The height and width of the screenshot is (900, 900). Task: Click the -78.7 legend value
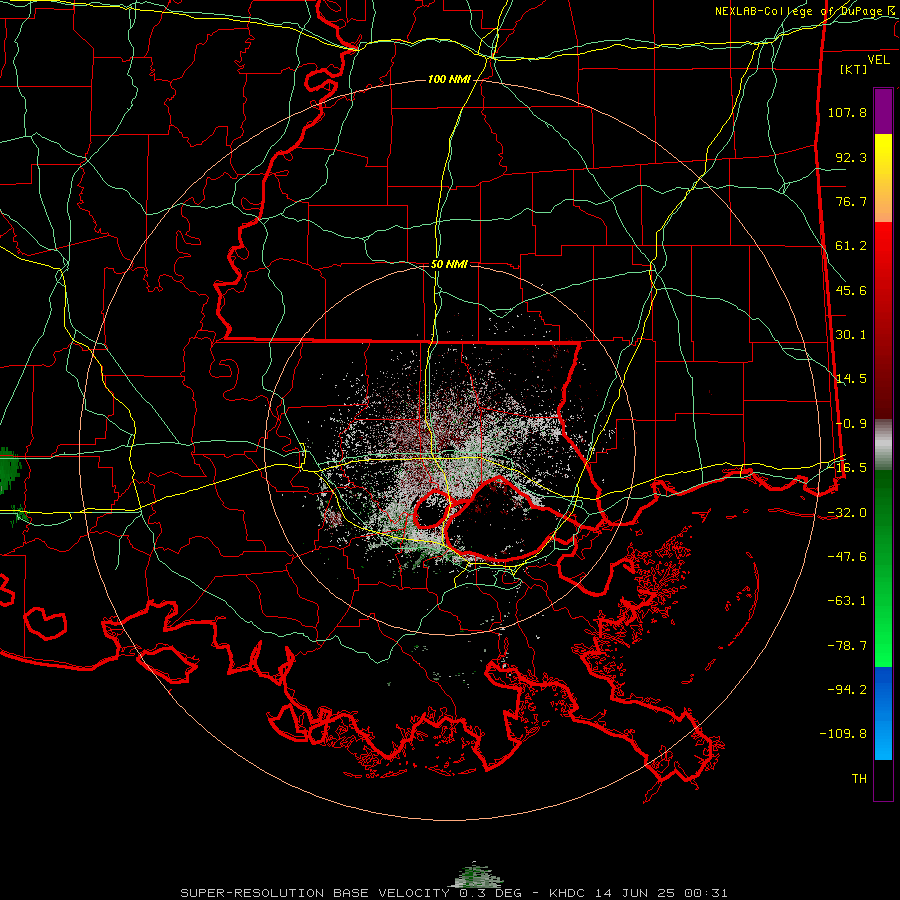pos(847,646)
